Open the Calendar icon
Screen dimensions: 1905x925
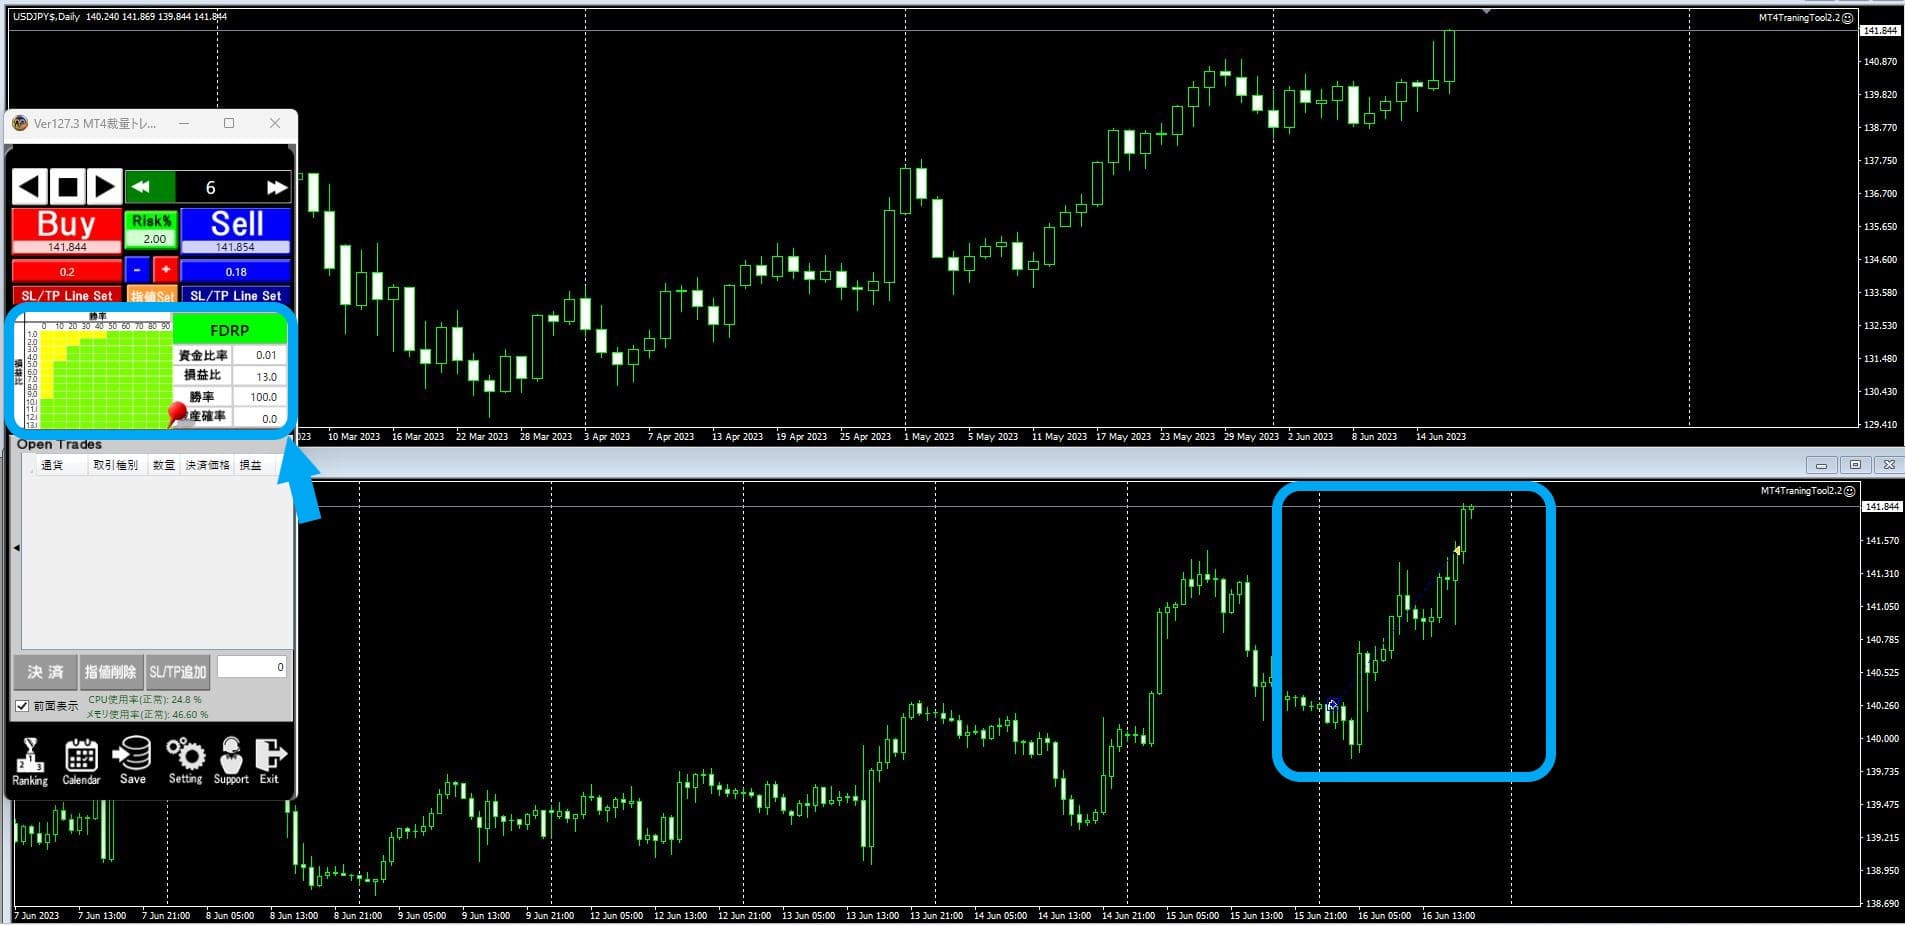coord(81,760)
